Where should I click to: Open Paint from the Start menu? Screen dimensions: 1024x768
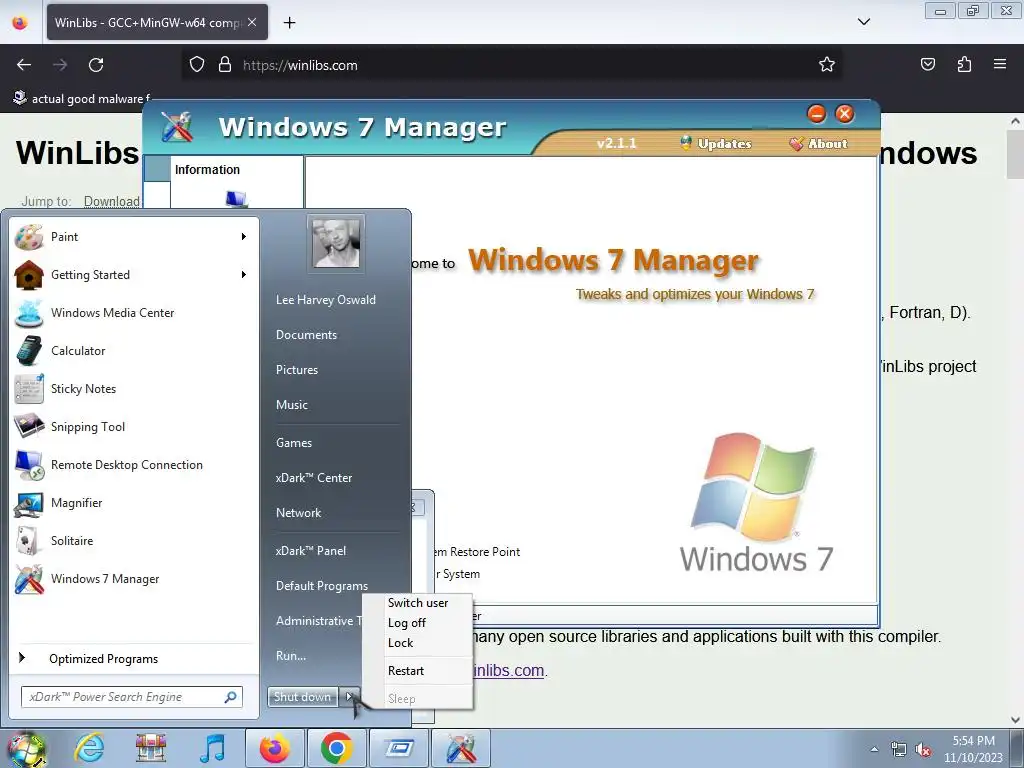134,236
